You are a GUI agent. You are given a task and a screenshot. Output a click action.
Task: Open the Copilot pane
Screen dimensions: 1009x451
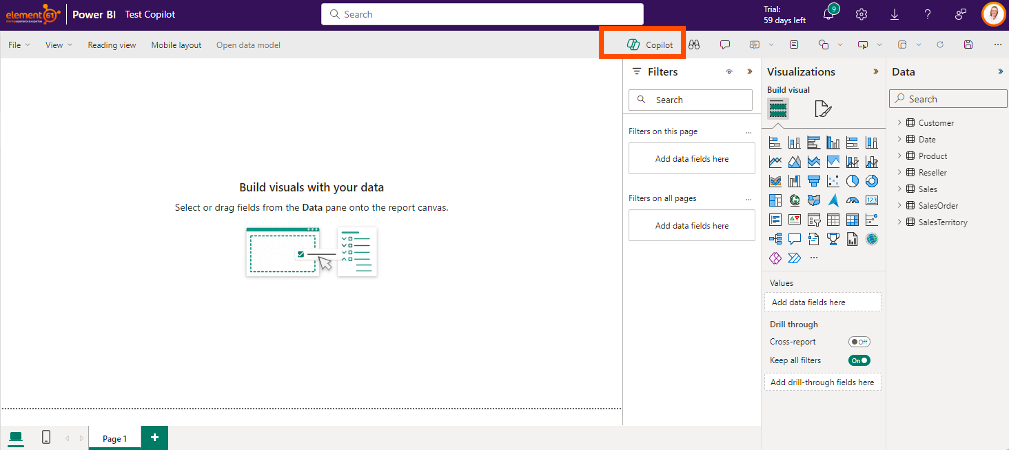pyautogui.click(x=650, y=45)
